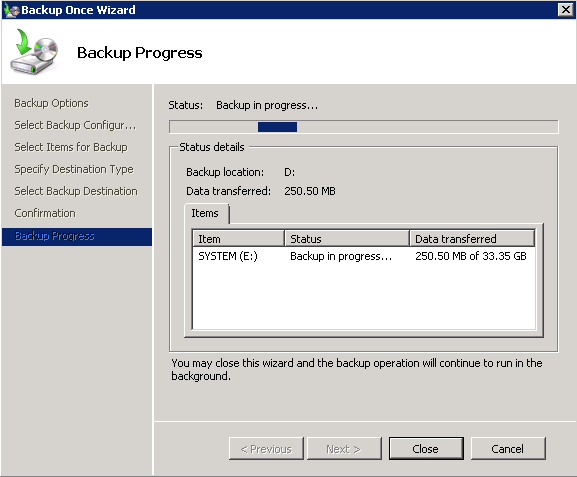The width and height of the screenshot is (577, 477).
Task: Open the Backup Options step
Action: 52,103
